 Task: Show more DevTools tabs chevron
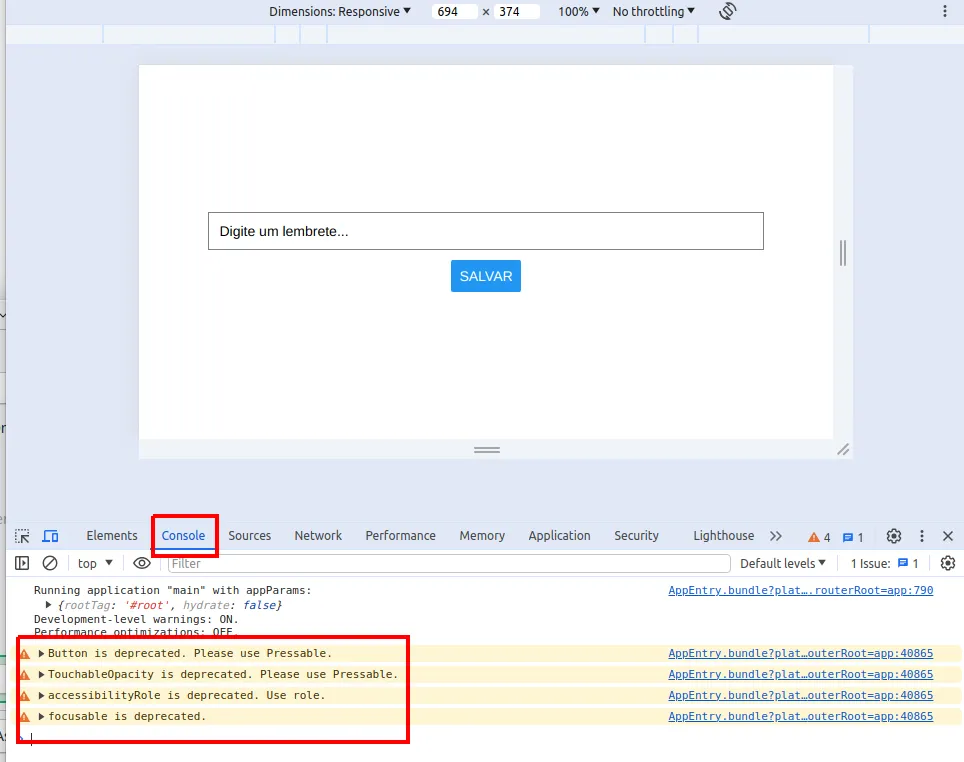[x=776, y=536]
